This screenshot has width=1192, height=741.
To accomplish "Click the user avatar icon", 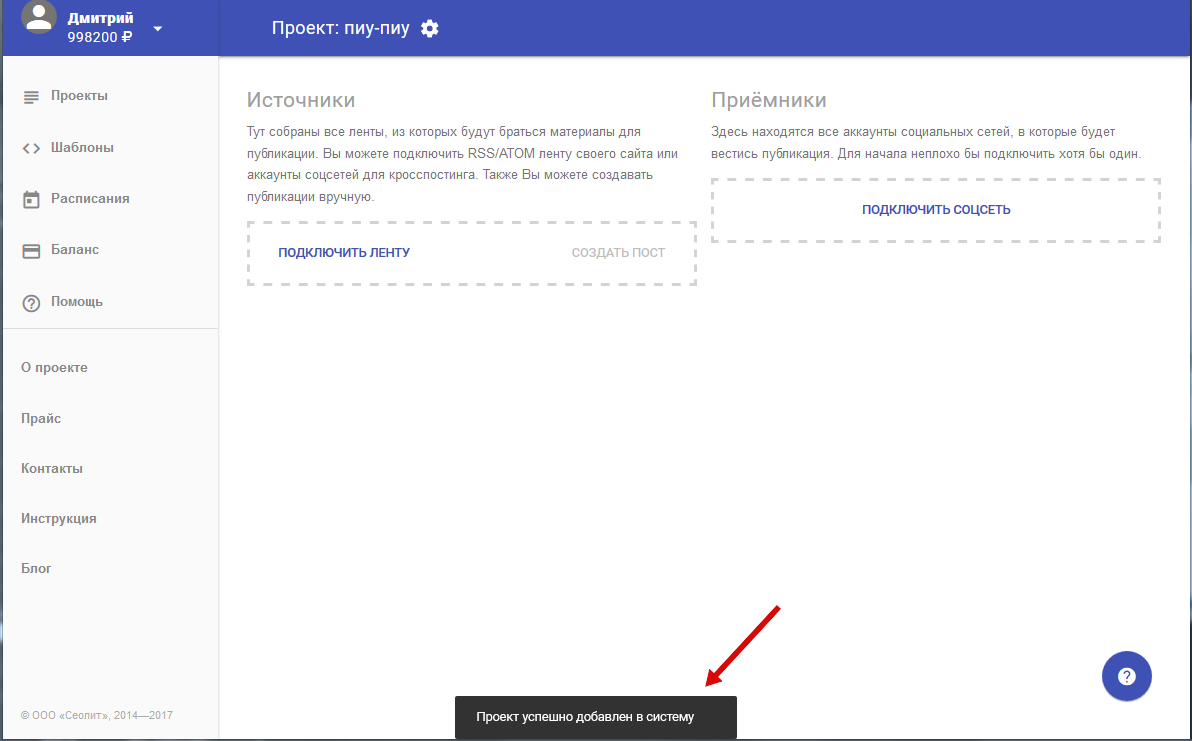I will coord(38,20).
